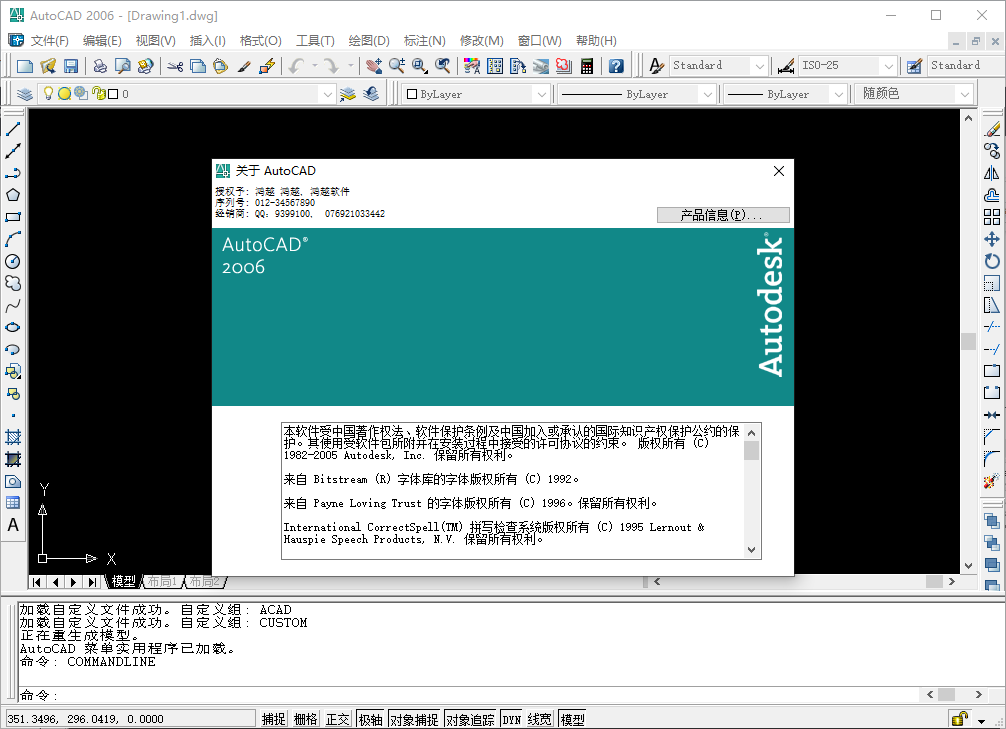Image resolution: width=1006 pixels, height=729 pixels.
Task: Click the Pan Realtime icon
Action: coord(374,65)
